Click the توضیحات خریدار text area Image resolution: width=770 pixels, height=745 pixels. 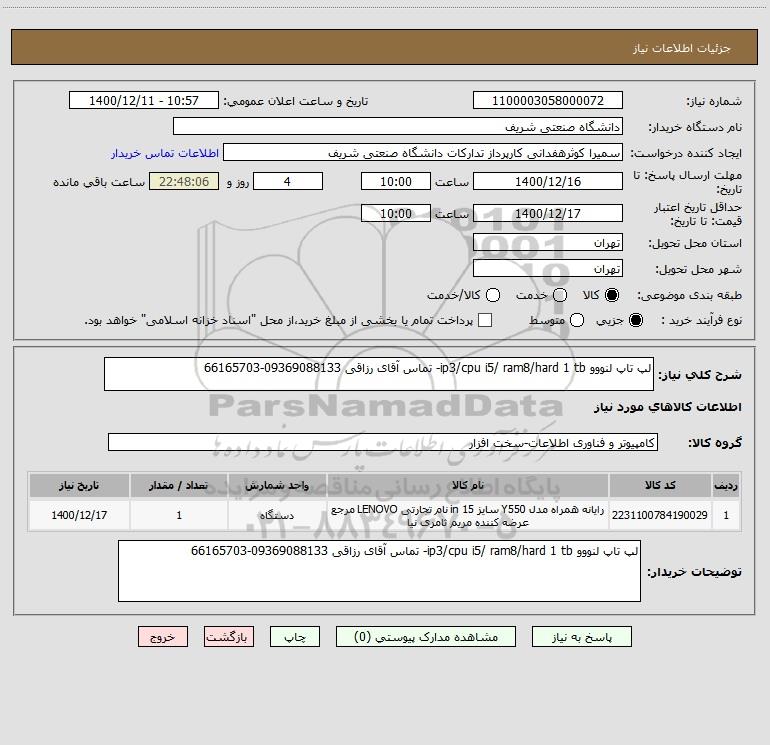(x=379, y=571)
